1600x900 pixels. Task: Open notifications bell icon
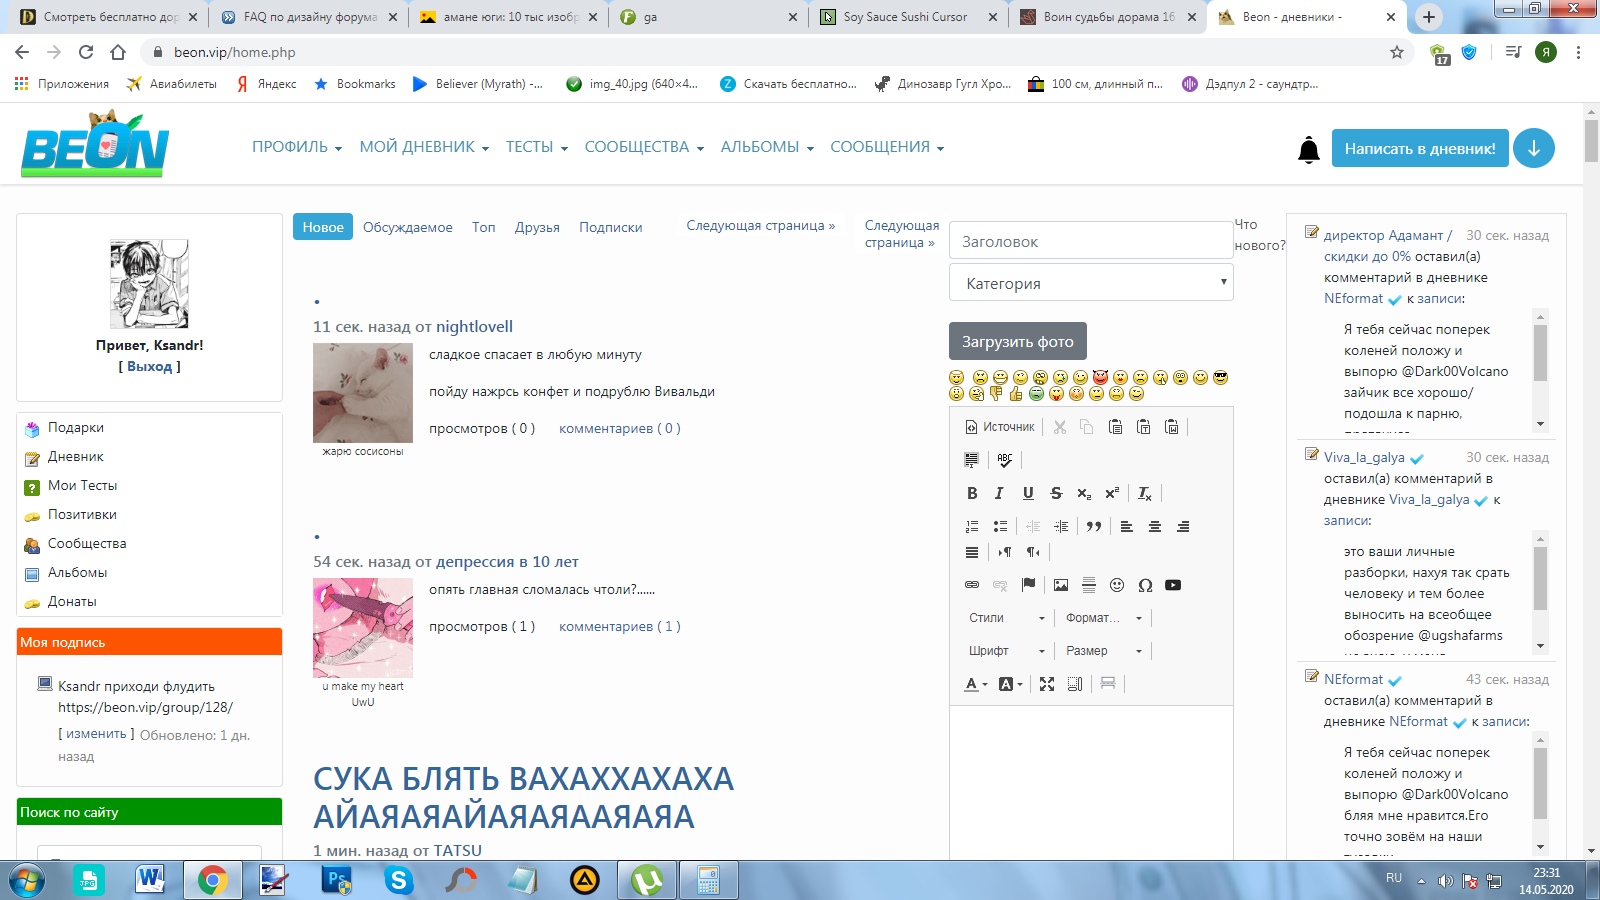click(x=1308, y=150)
